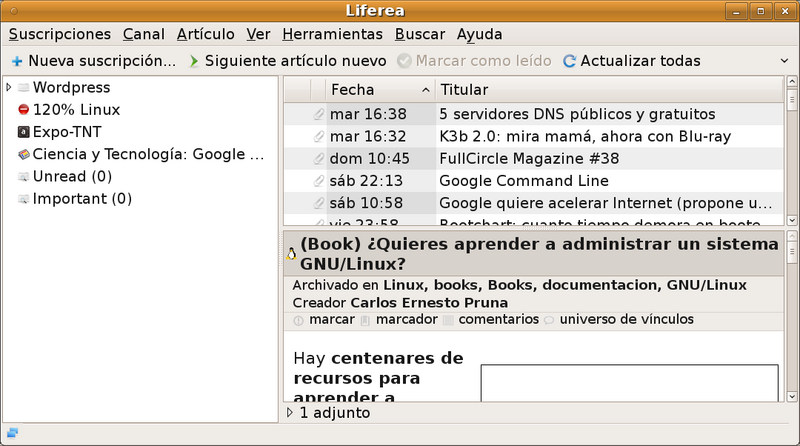Expand the Wordpress folder tree

pos(9,88)
